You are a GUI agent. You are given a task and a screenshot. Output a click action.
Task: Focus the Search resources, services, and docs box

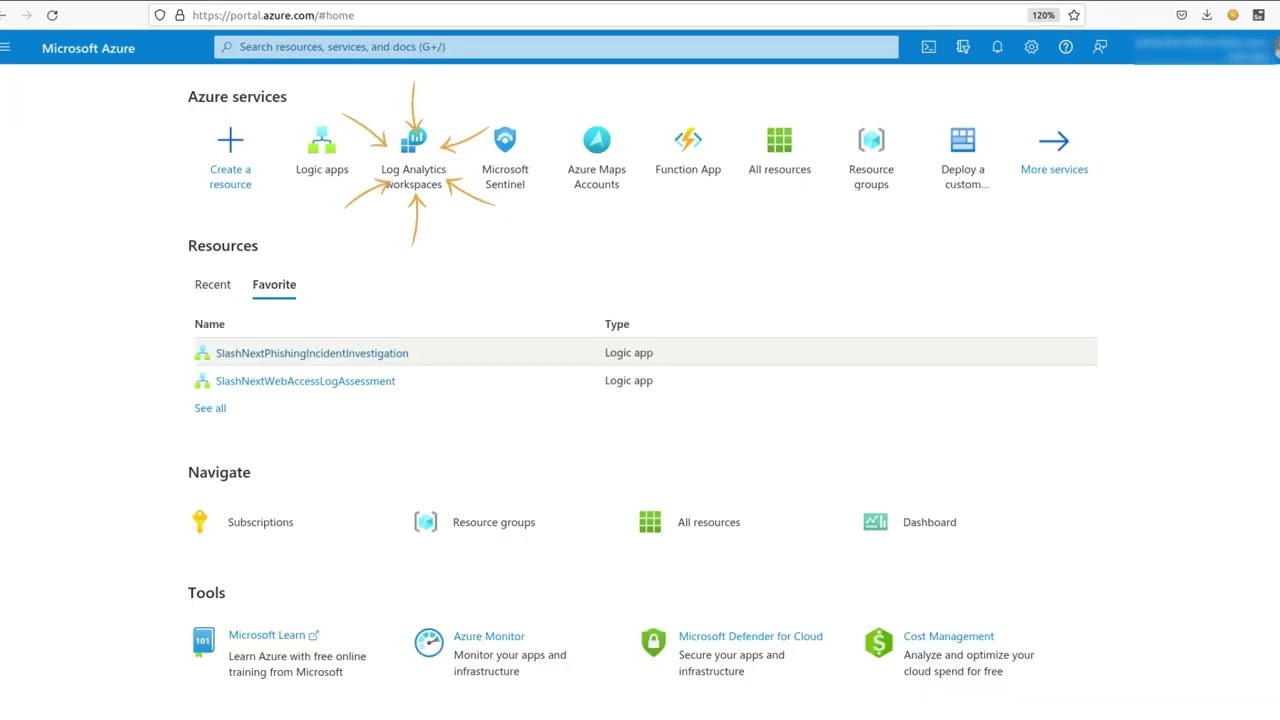pos(556,47)
